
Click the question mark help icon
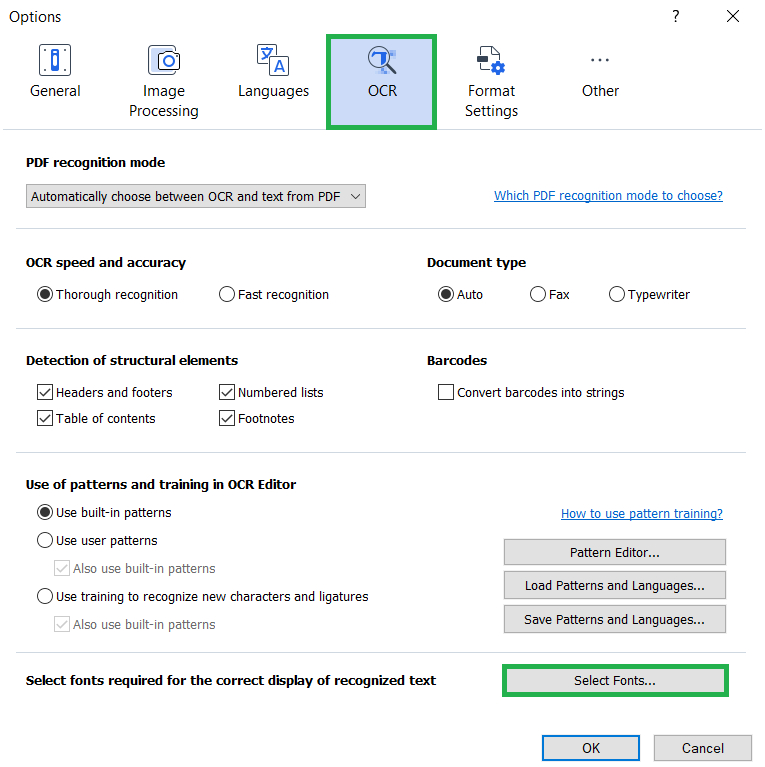click(x=675, y=16)
